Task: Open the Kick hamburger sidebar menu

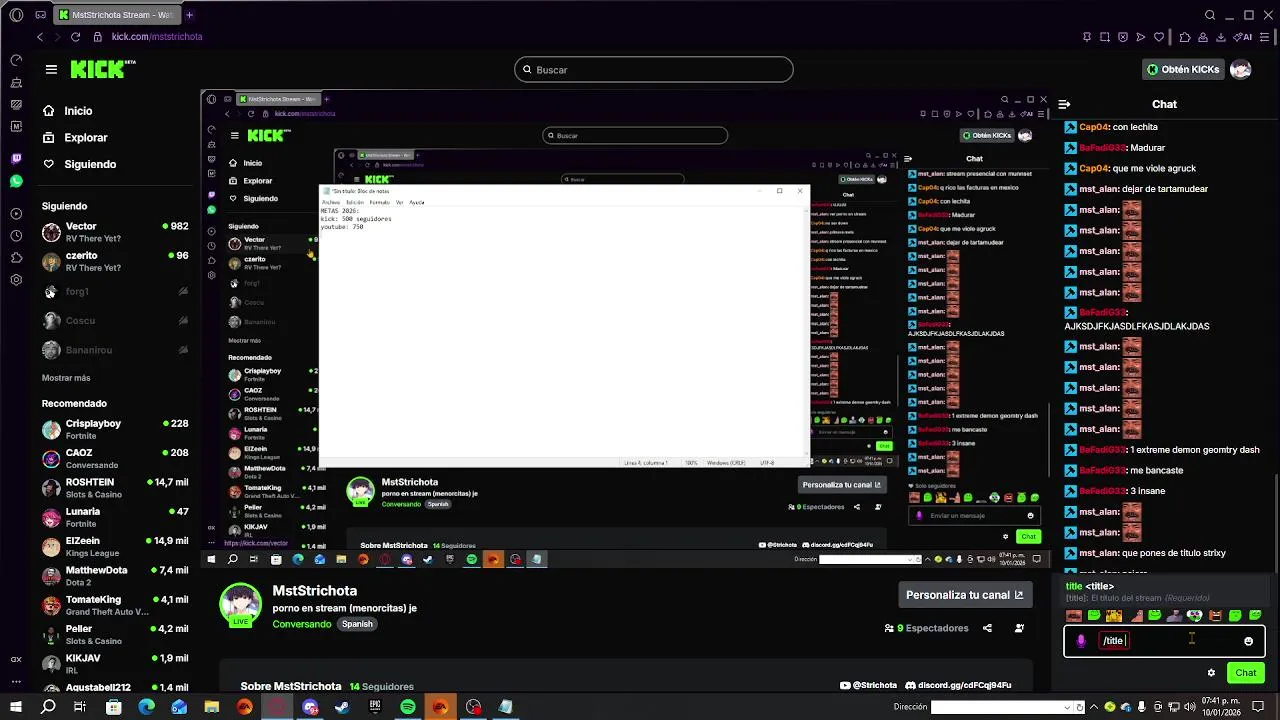Action: tap(51, 69)
